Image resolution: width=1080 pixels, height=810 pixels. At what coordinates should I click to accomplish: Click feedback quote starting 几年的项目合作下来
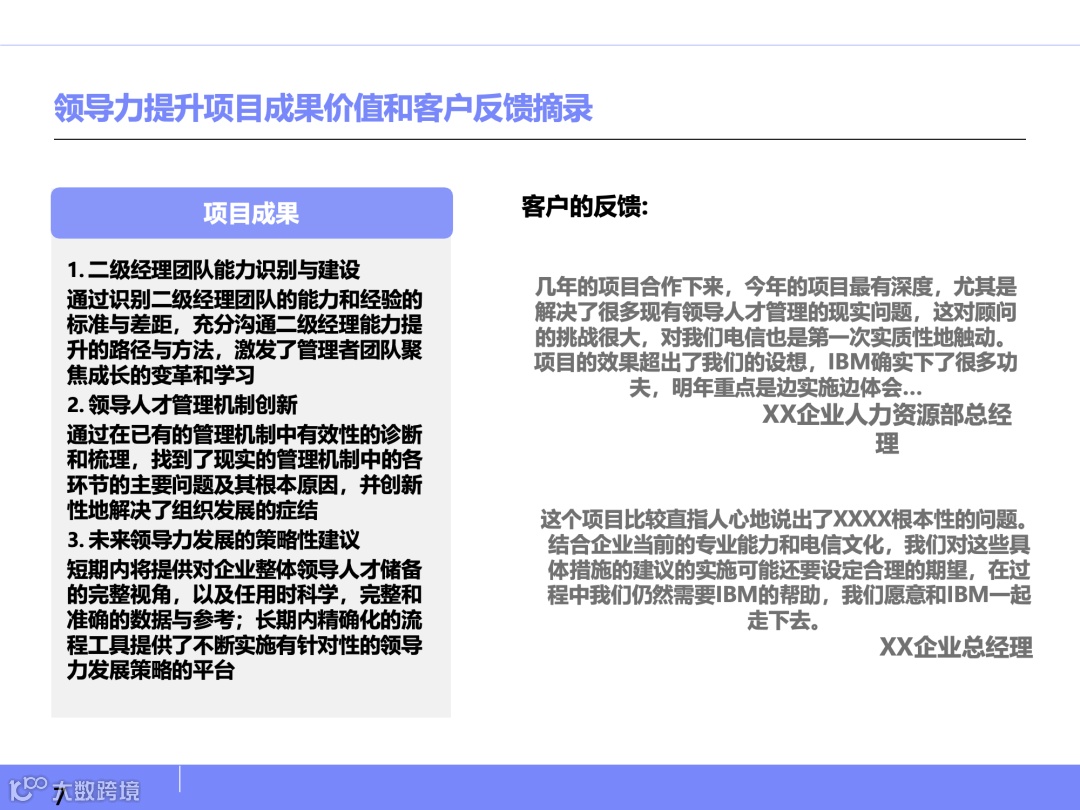[776, 337]
